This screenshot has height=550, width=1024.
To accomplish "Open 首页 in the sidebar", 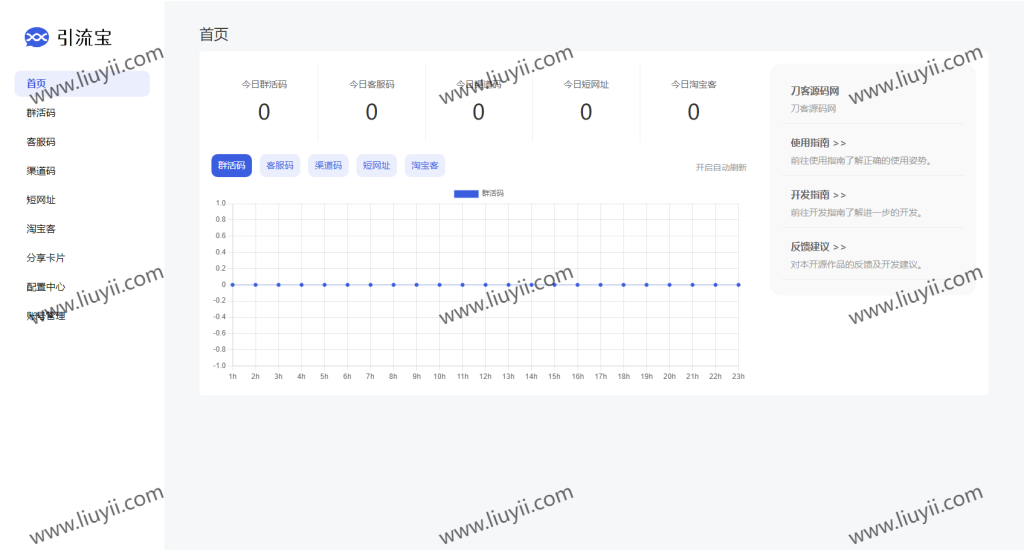I will pos(82,84).
